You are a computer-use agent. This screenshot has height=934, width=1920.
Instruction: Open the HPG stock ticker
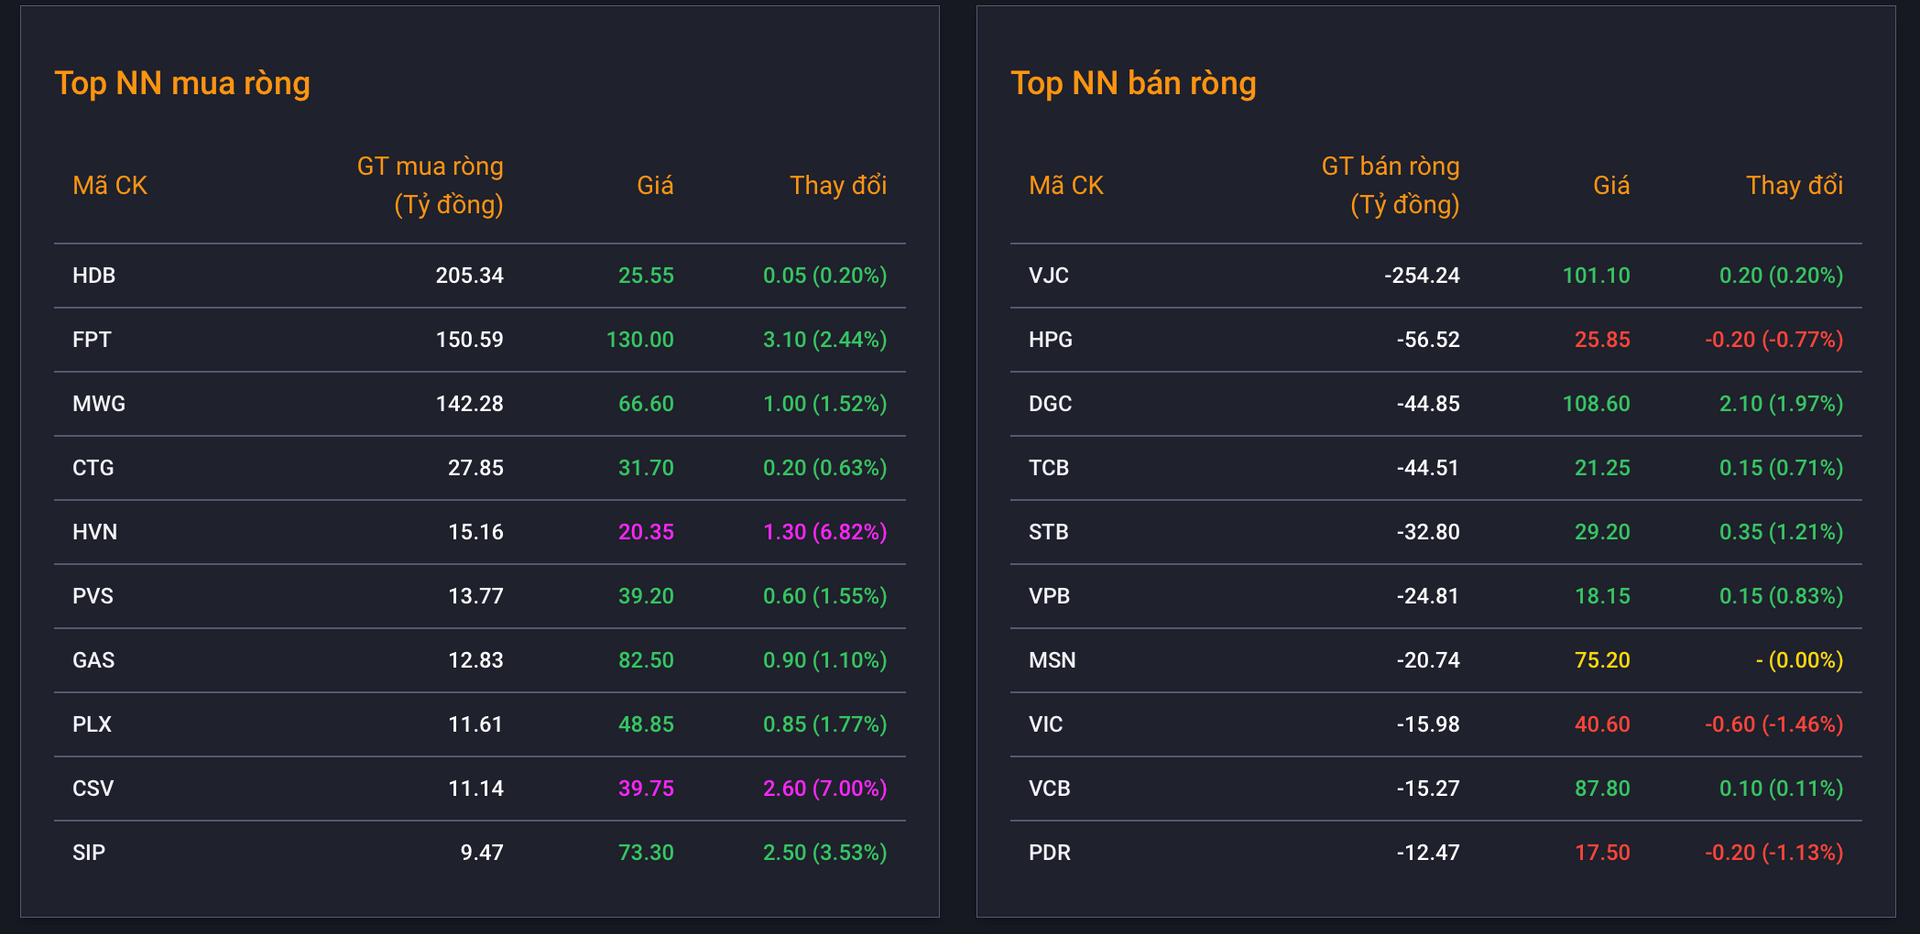[1051, 339]
